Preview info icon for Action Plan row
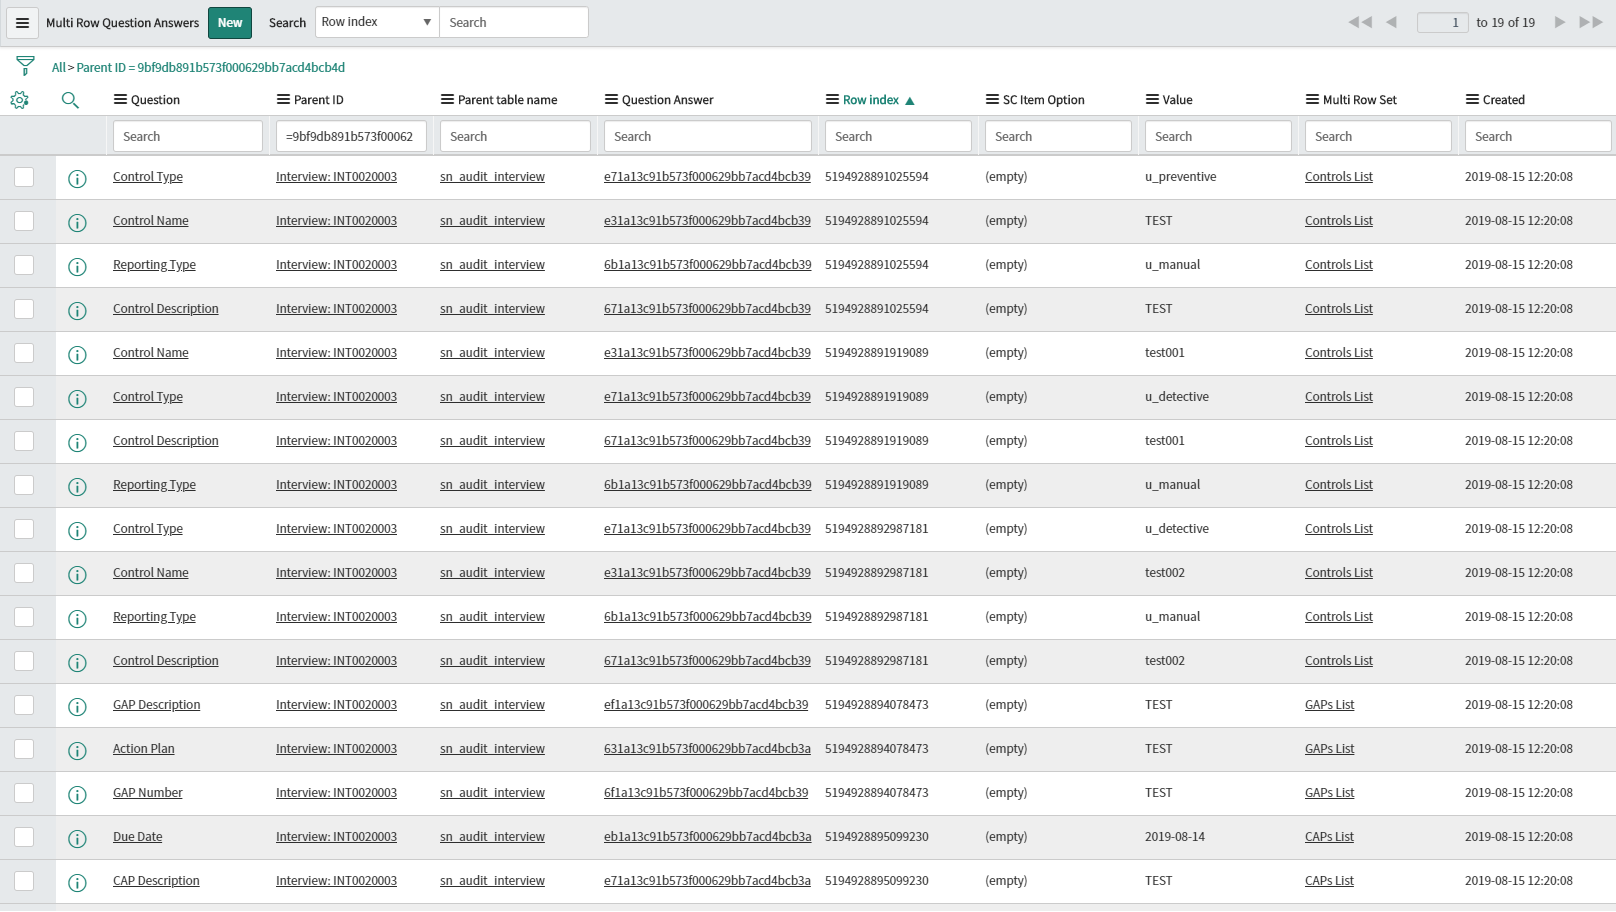 point(77,751)
